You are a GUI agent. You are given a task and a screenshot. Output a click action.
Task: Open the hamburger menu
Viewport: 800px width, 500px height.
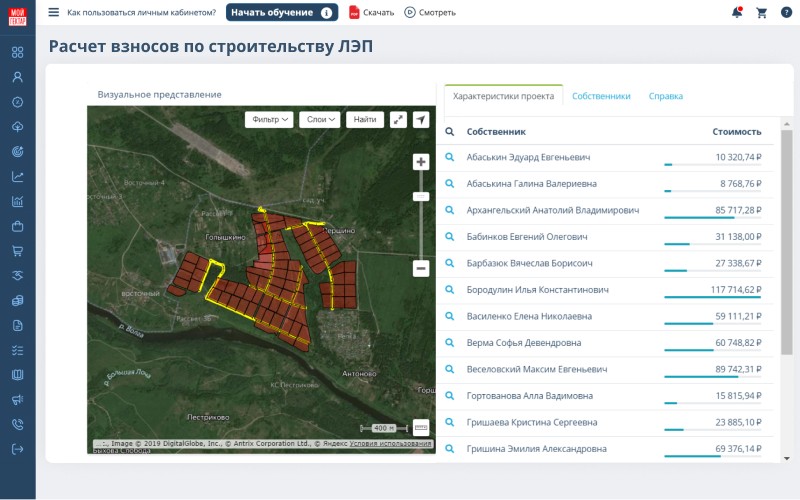pos(54,12)
